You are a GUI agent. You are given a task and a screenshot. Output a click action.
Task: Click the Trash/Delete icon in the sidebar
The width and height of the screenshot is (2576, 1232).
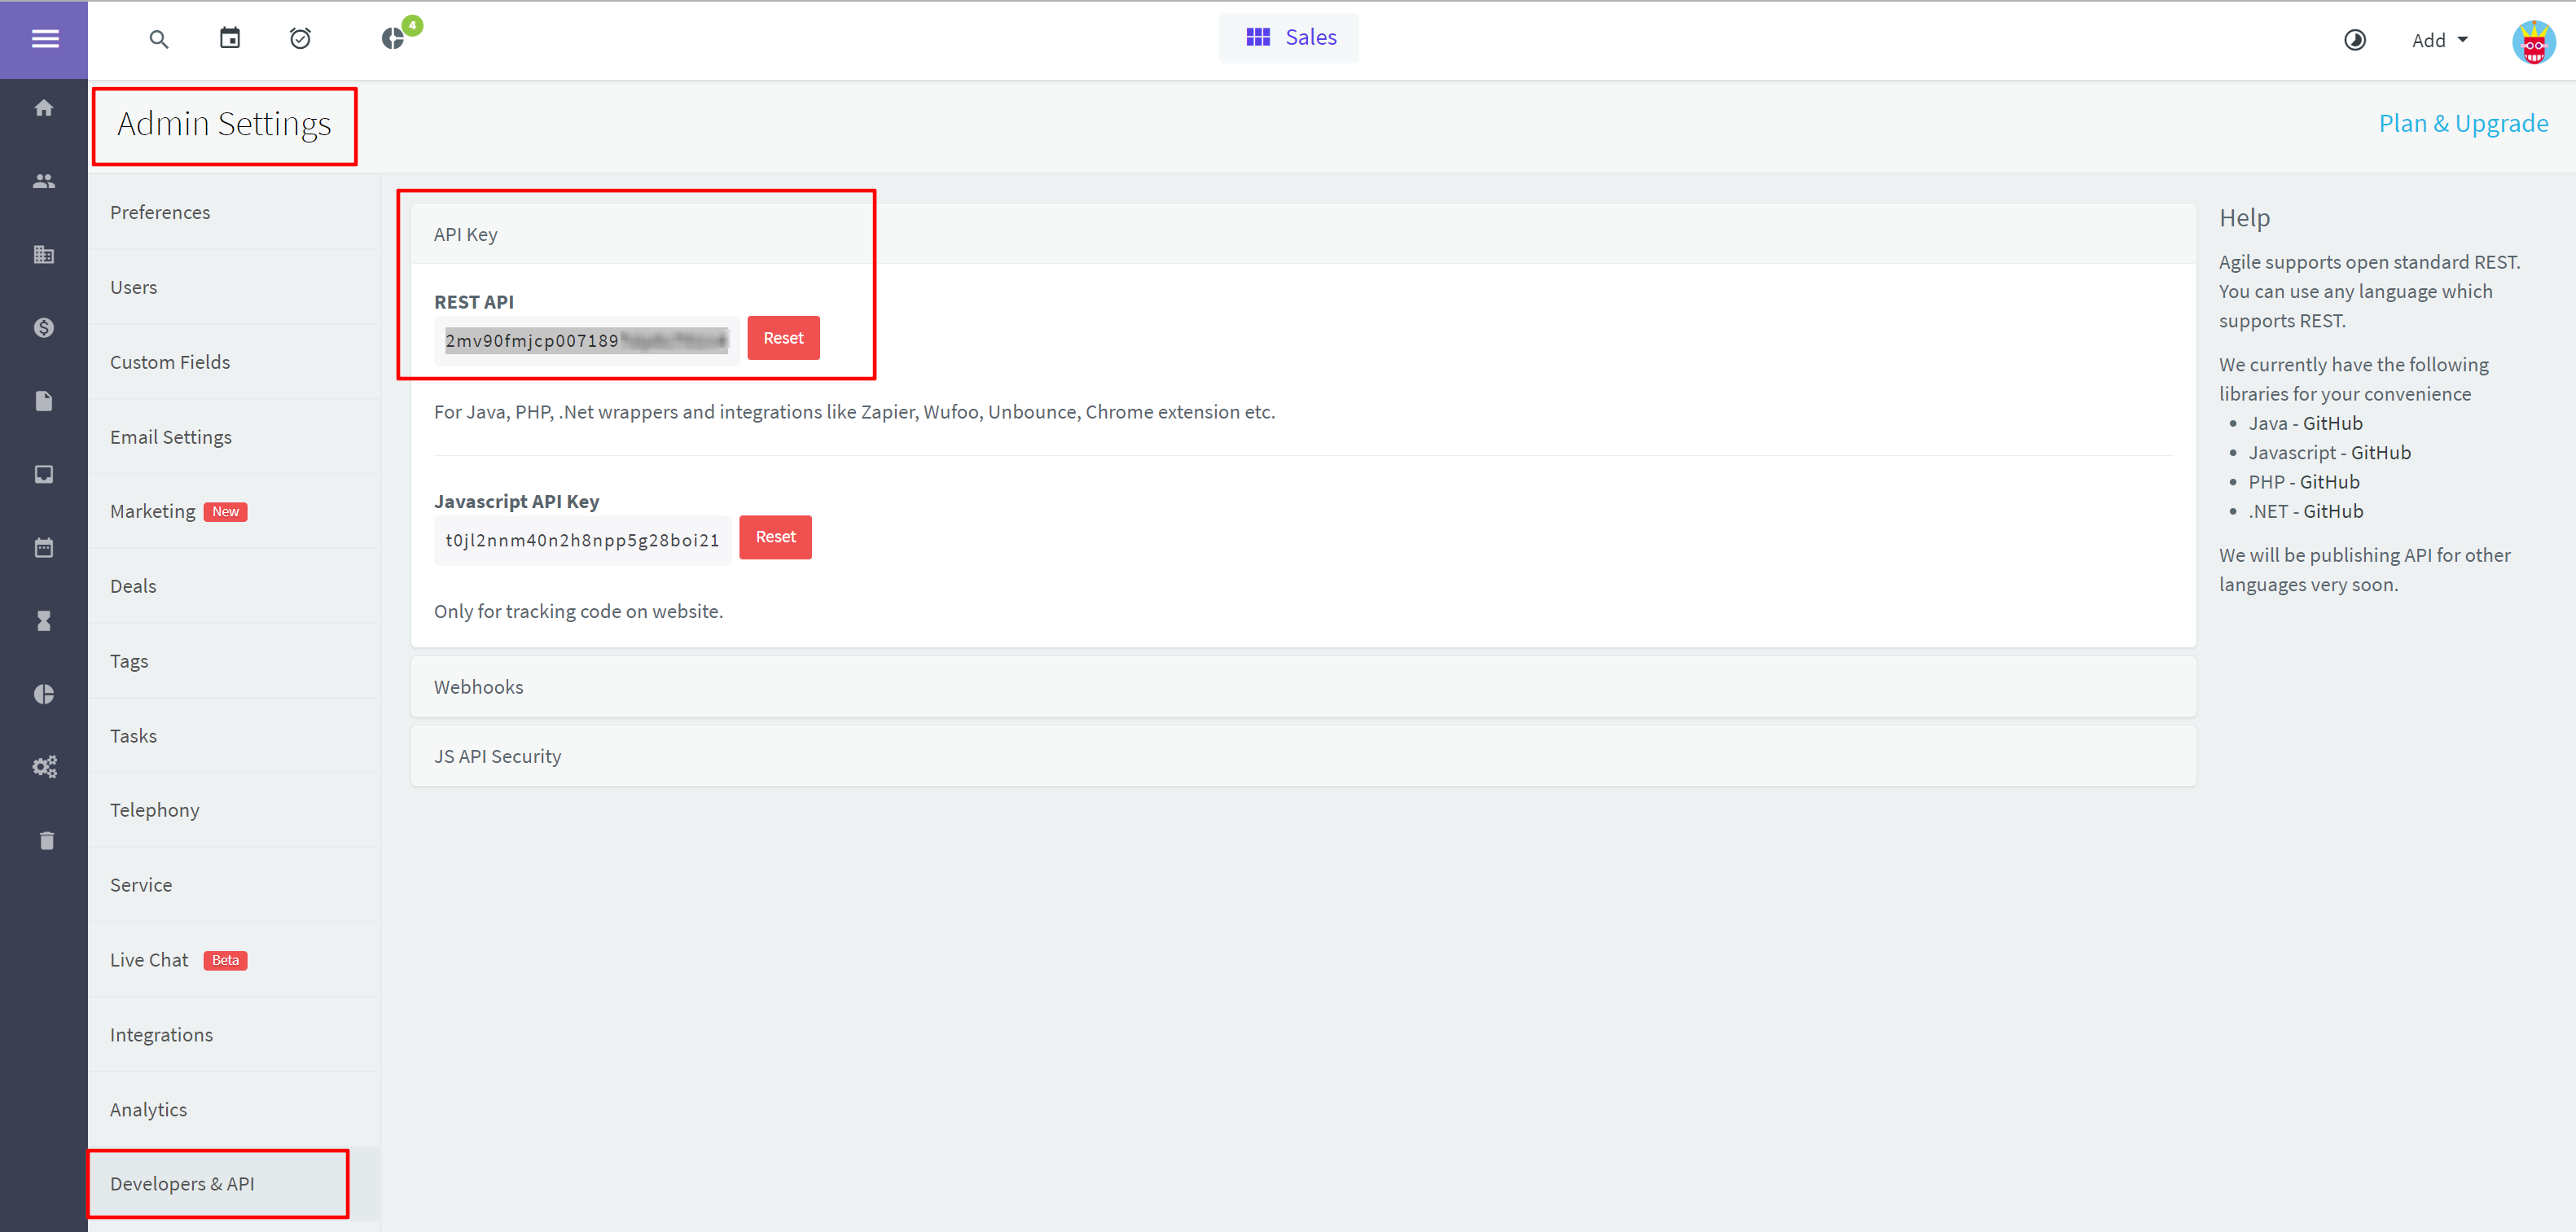[44, 841]
